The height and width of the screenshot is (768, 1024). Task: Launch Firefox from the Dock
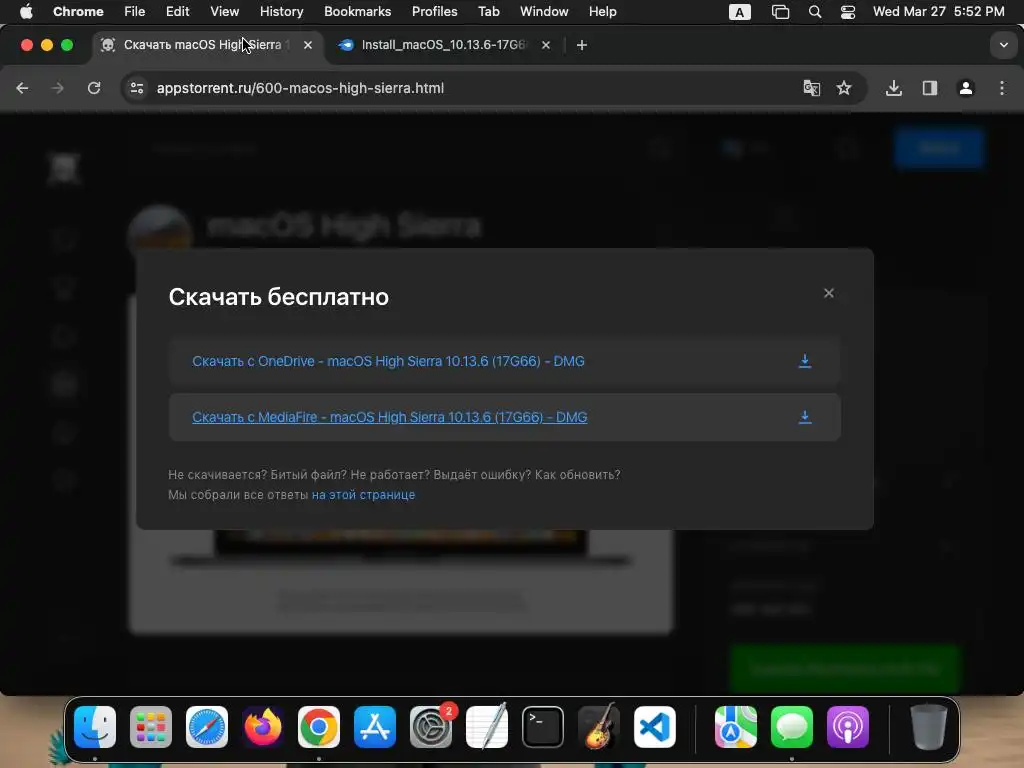point(263,727)
